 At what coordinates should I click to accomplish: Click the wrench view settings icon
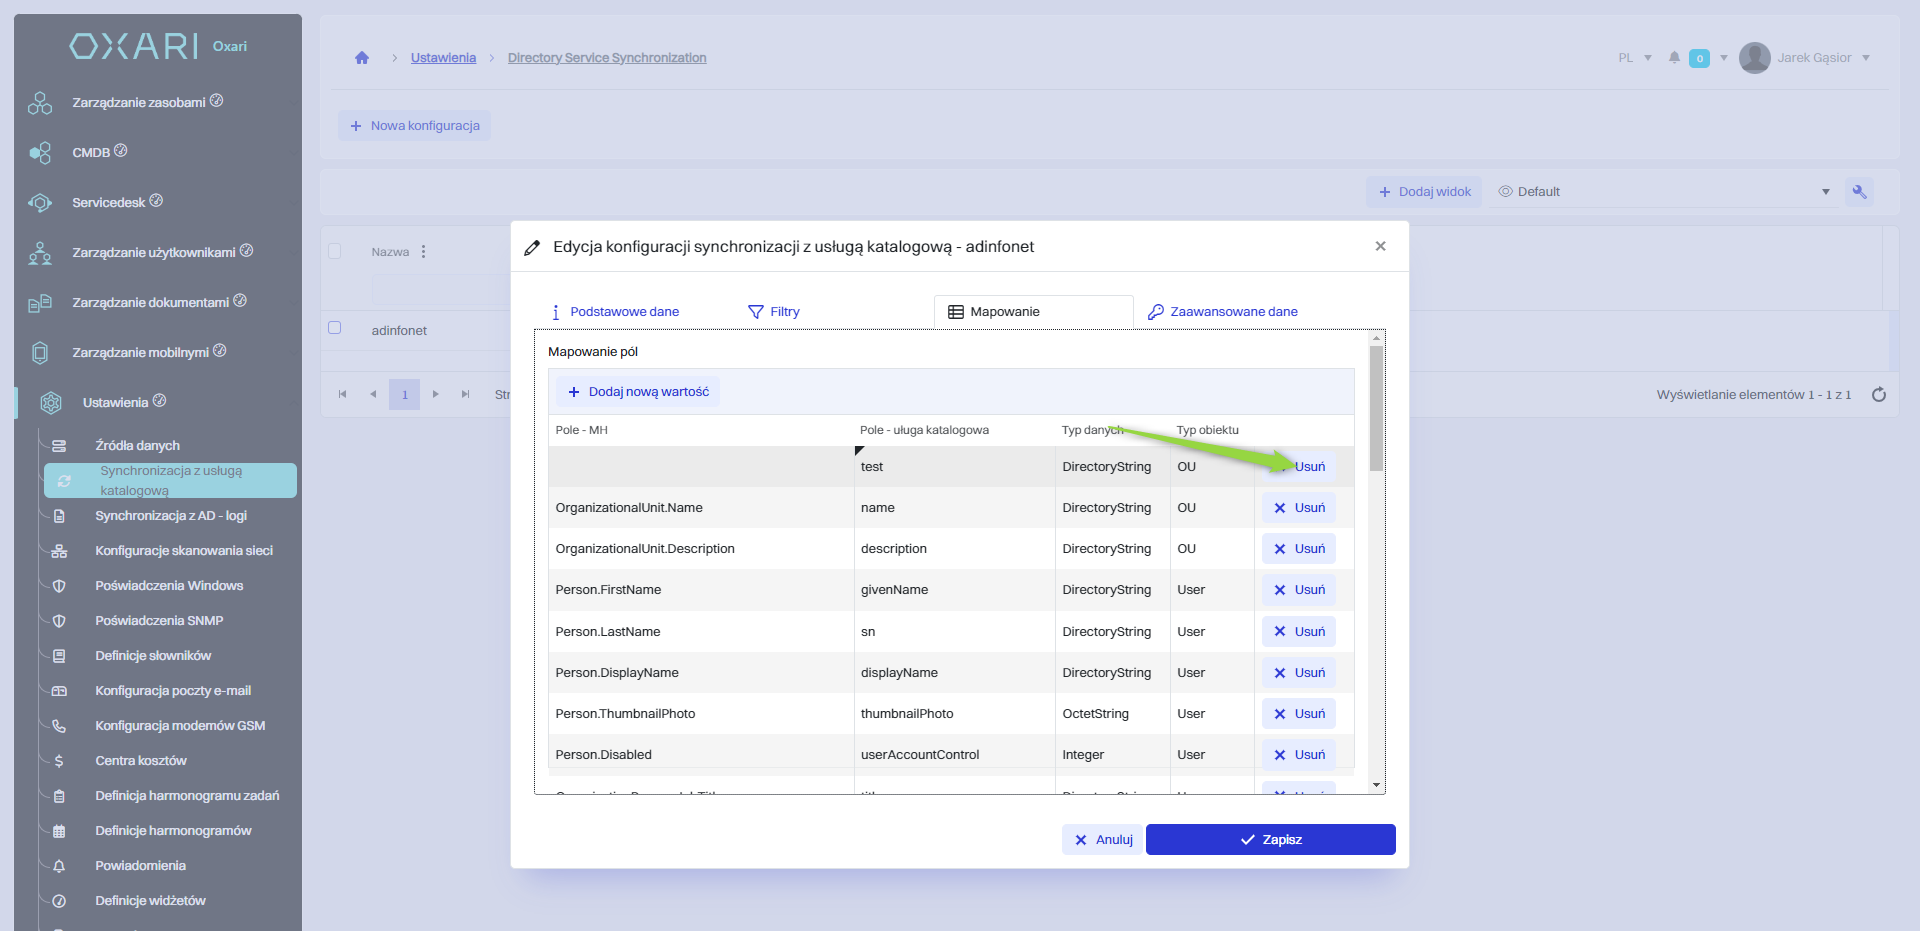point(1859,192)
